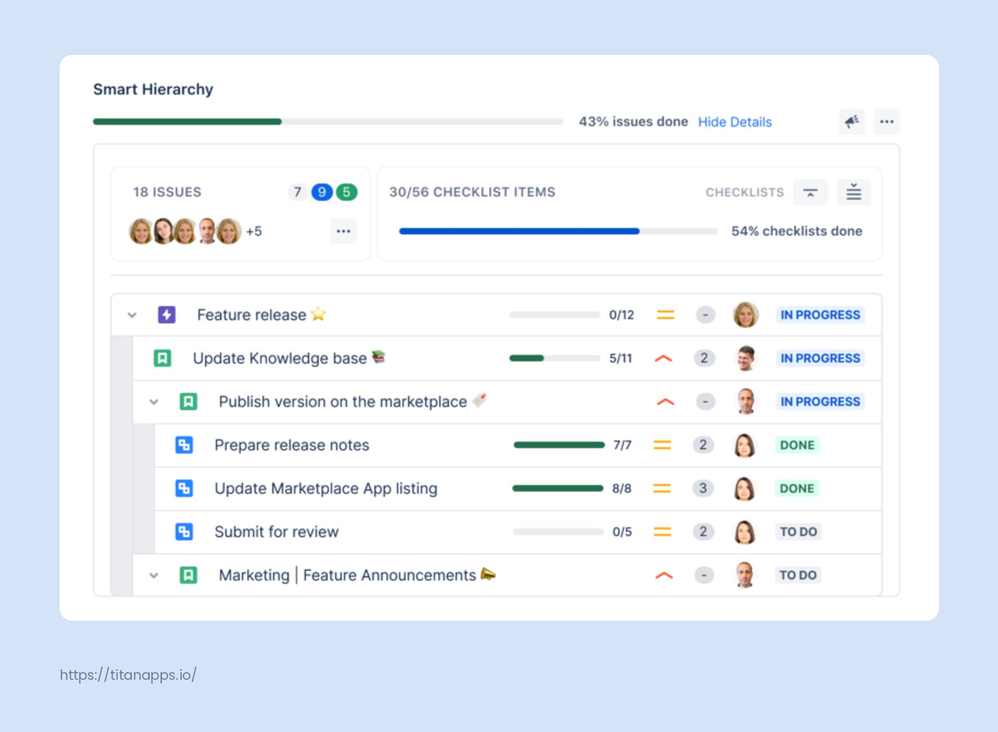Click the 7/7 checklist progress bar
This screenshot has width=998, height=732.
[559, 445]
